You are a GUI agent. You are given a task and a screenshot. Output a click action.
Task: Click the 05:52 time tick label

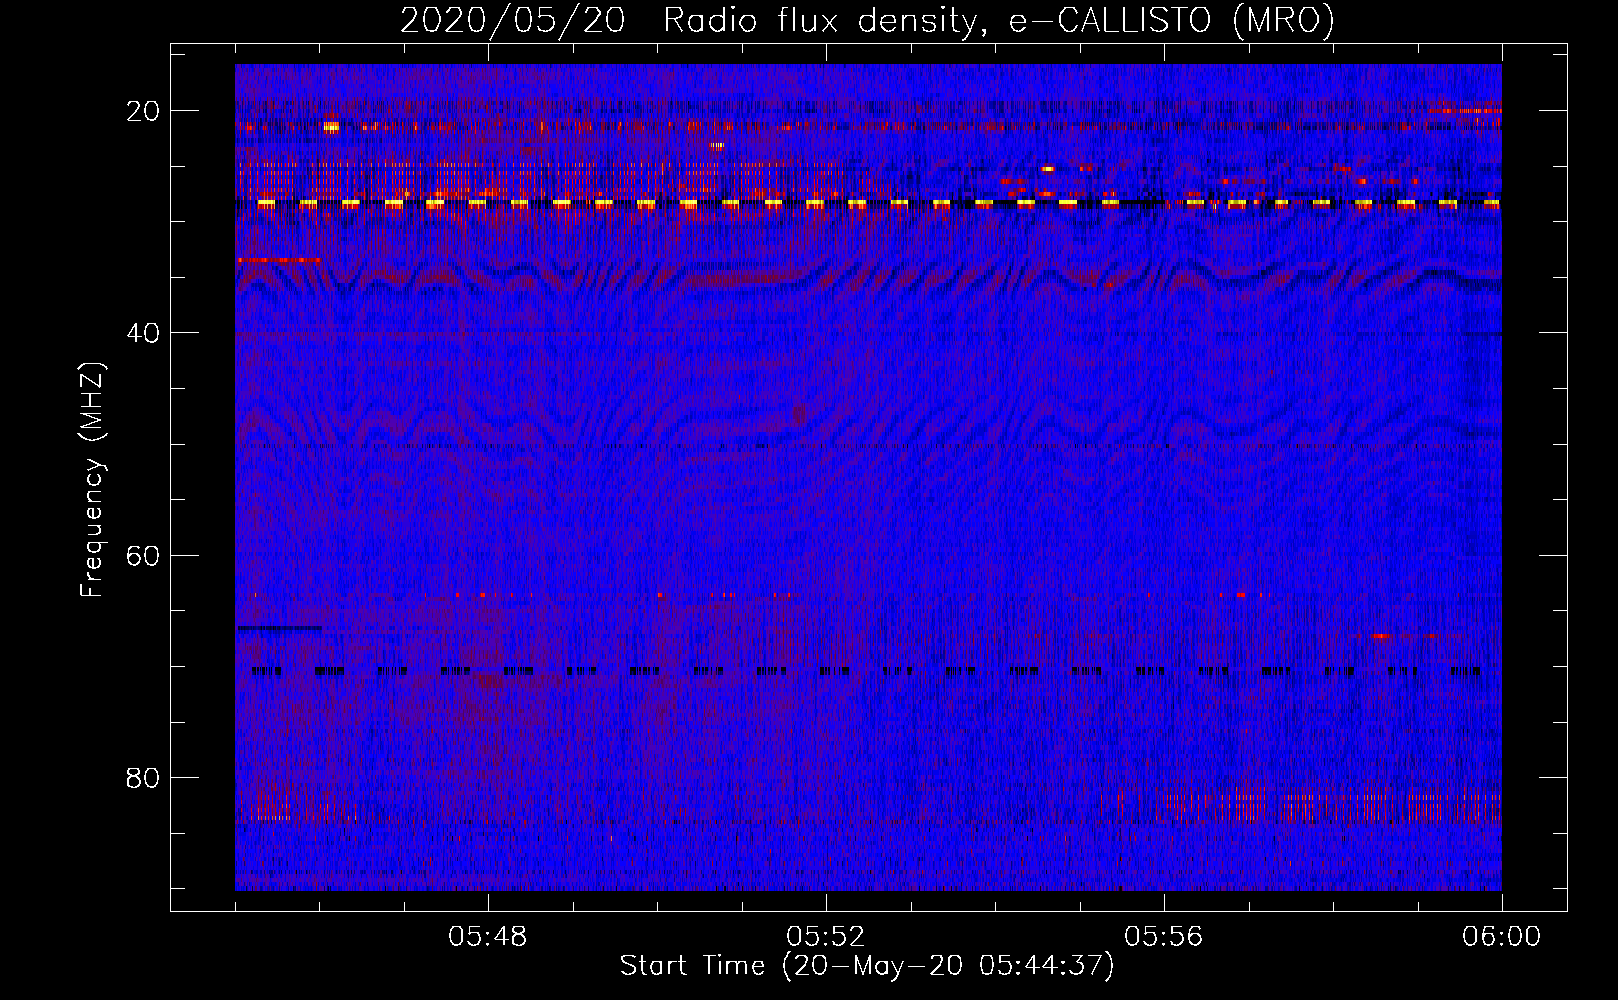tap(826, 937)
